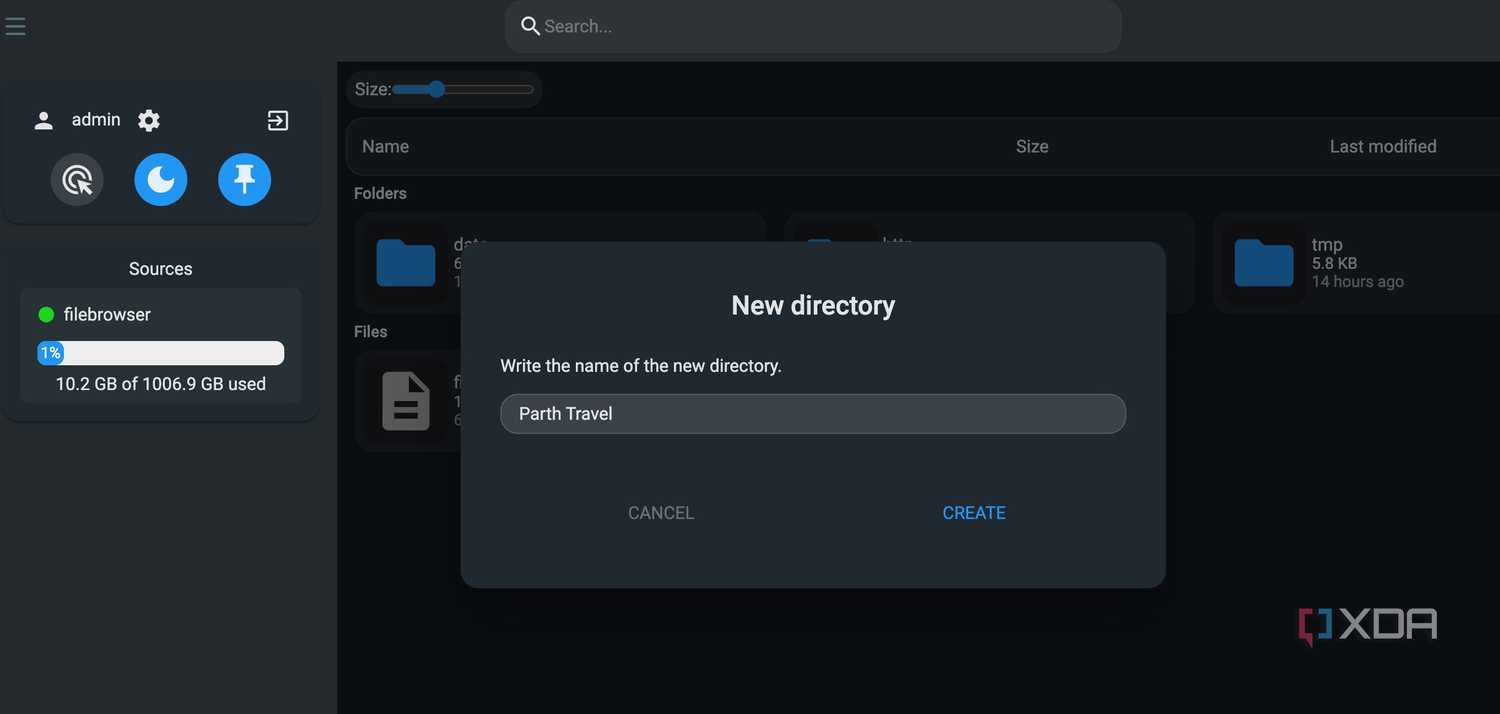Screen dimensions: 1500x714
Task: Open the hamburger menu icon
Action: [x=15, y=27]
